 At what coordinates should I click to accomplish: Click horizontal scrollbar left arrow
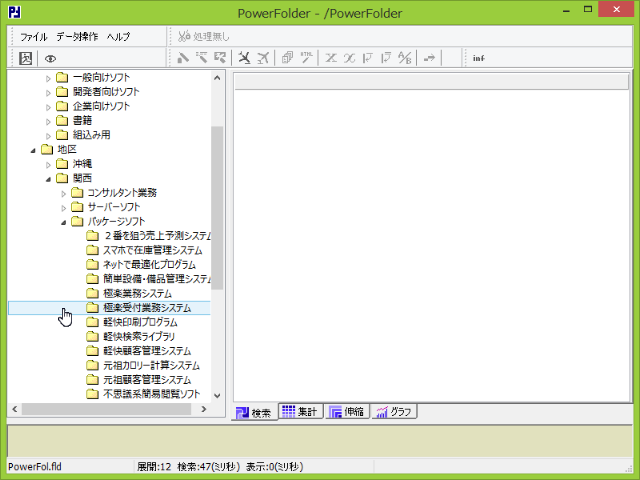tap(15, 409)
